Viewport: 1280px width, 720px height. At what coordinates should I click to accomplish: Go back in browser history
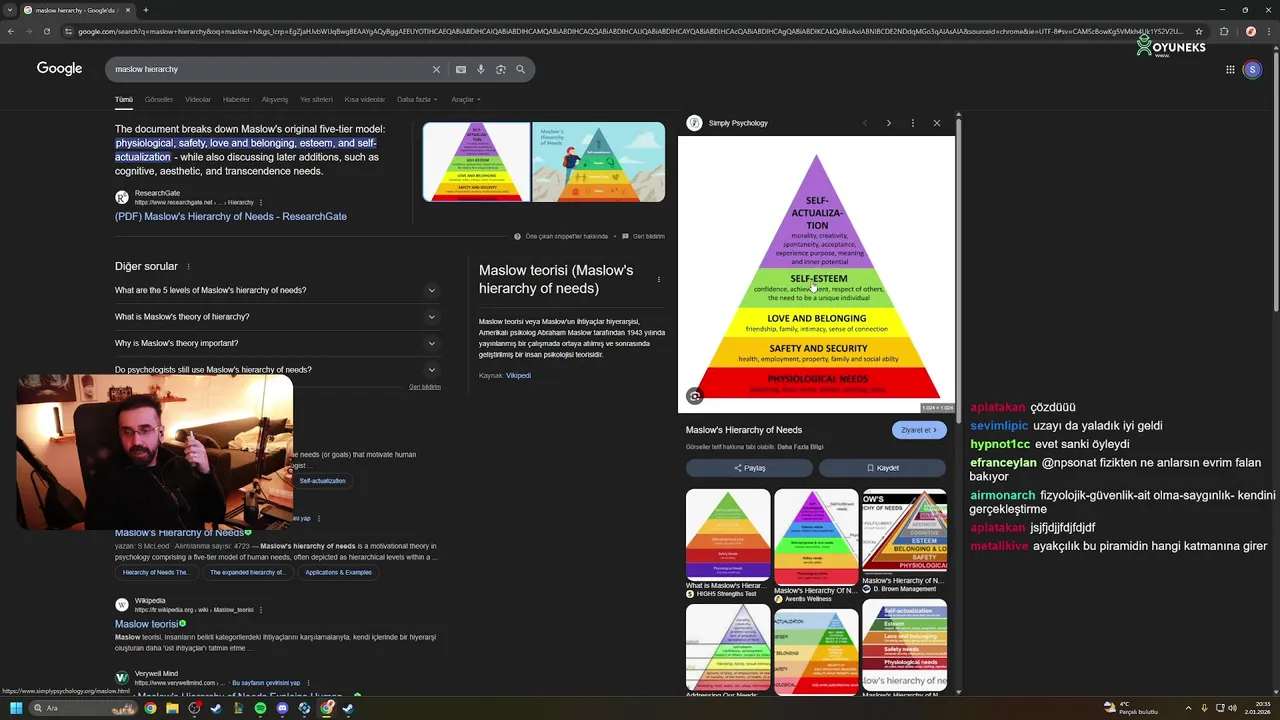pyautogui.click(x=11, y=31)
